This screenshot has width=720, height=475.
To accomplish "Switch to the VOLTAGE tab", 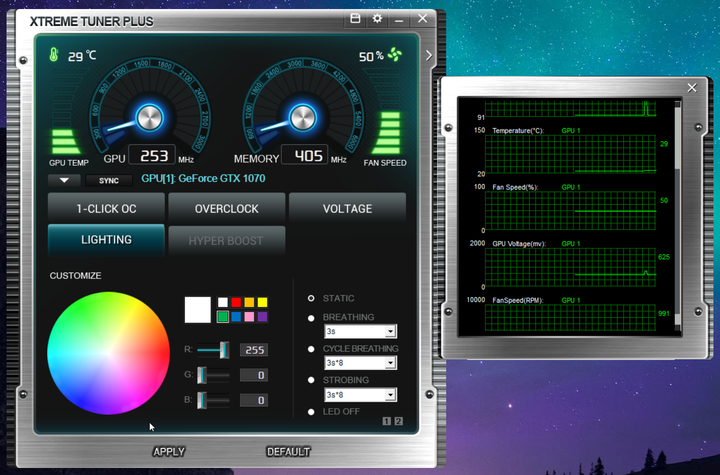I will tap(348, 209).
